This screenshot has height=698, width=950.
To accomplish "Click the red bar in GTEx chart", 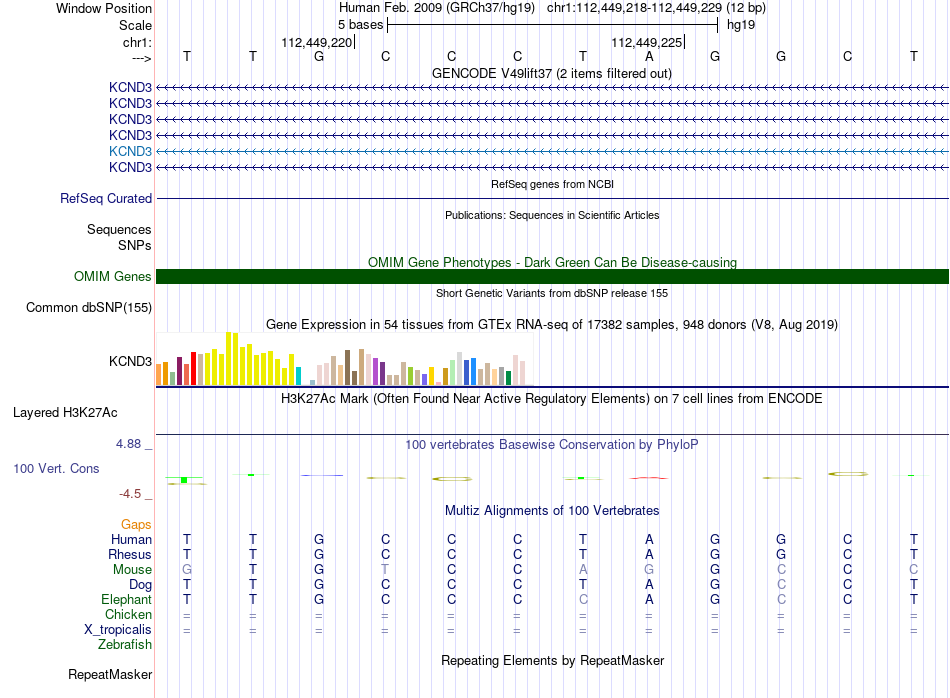I will (193, 368).
